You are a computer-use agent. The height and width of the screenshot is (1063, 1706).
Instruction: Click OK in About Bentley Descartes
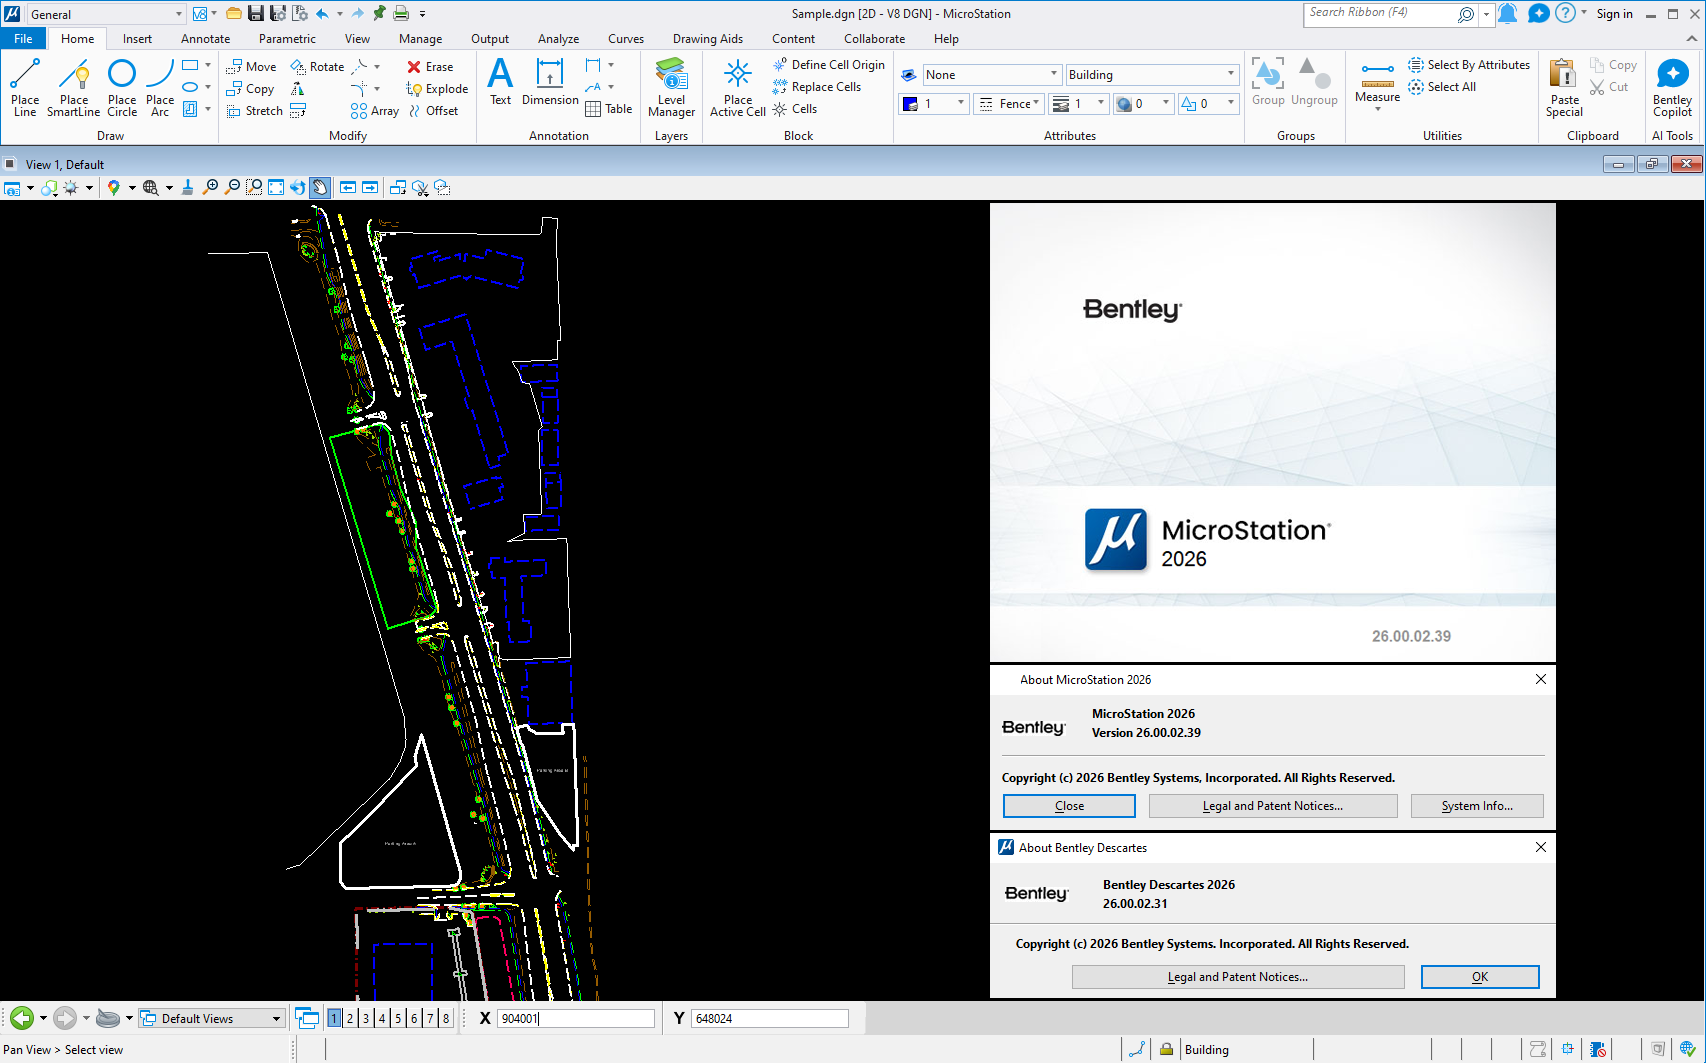click(1480, 977)
